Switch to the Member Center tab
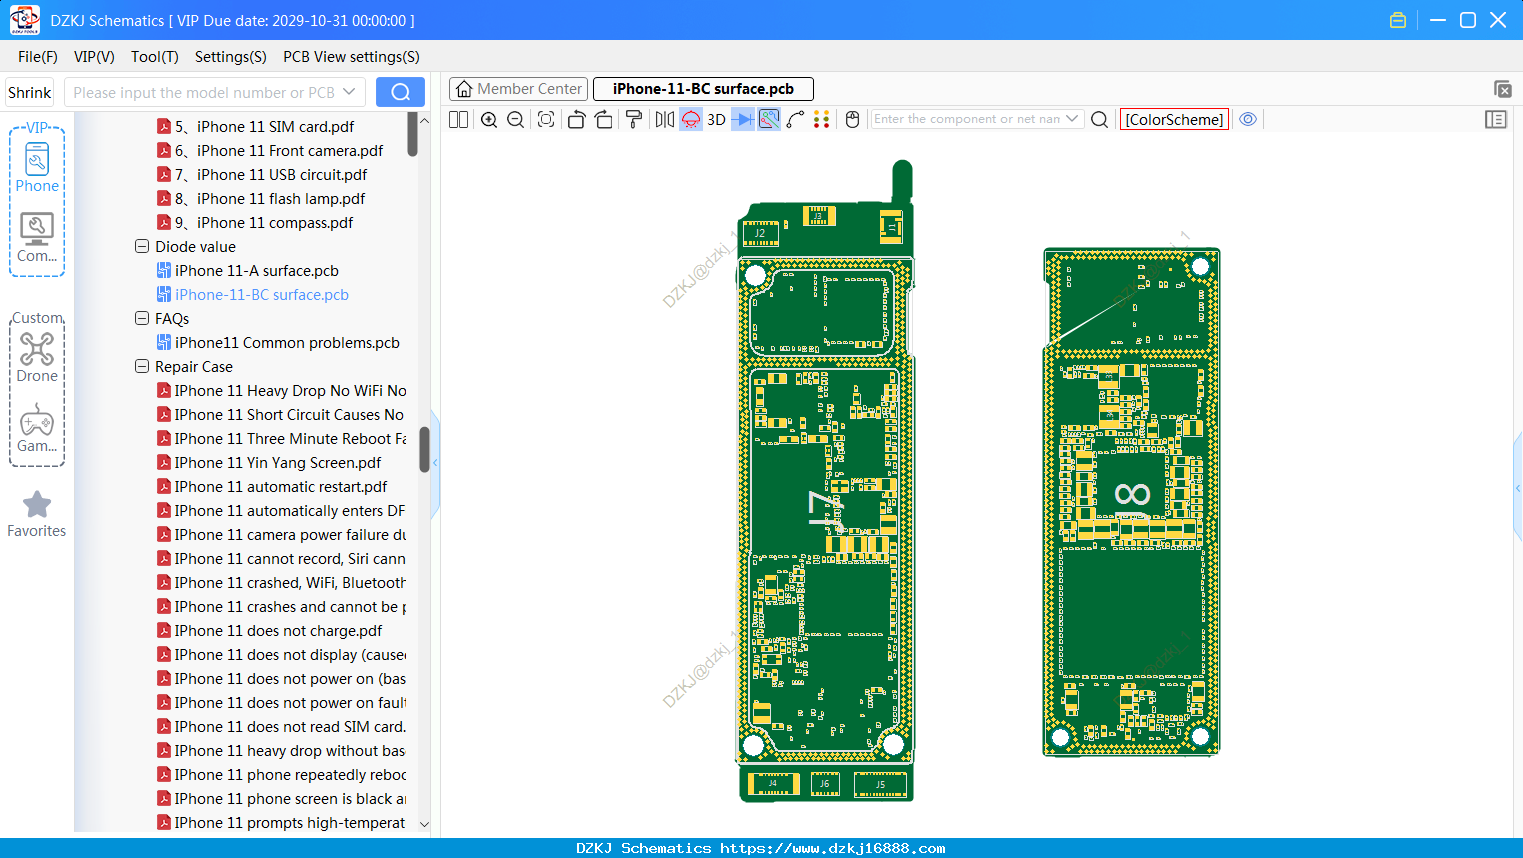The width and height of the screenshot is (1523, 858). coord(518,89)
